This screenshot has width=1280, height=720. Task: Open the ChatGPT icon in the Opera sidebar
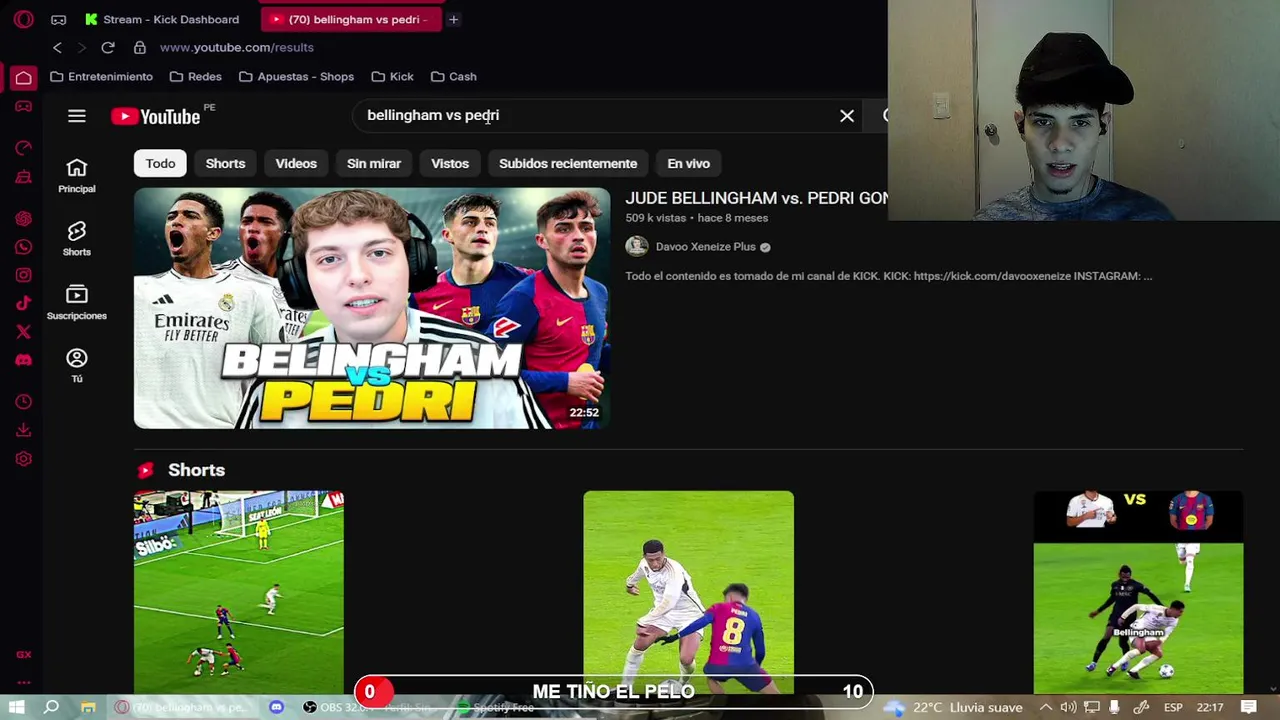pos(23,219)
